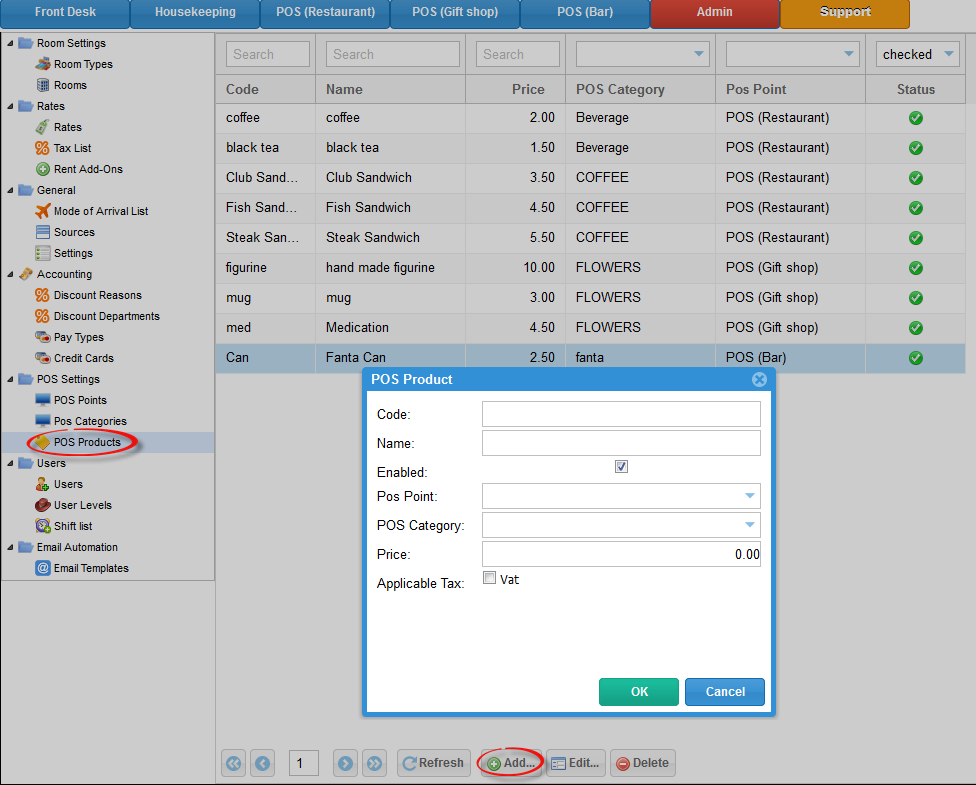
Task: Collapse the Room Settings tree node
Action: pos(10,43)
